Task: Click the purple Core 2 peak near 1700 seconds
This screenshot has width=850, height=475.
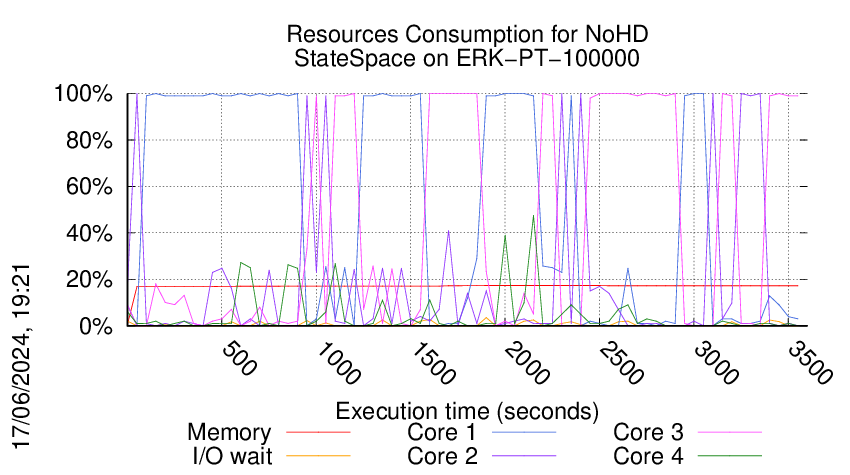Action: tap(448, 231)
